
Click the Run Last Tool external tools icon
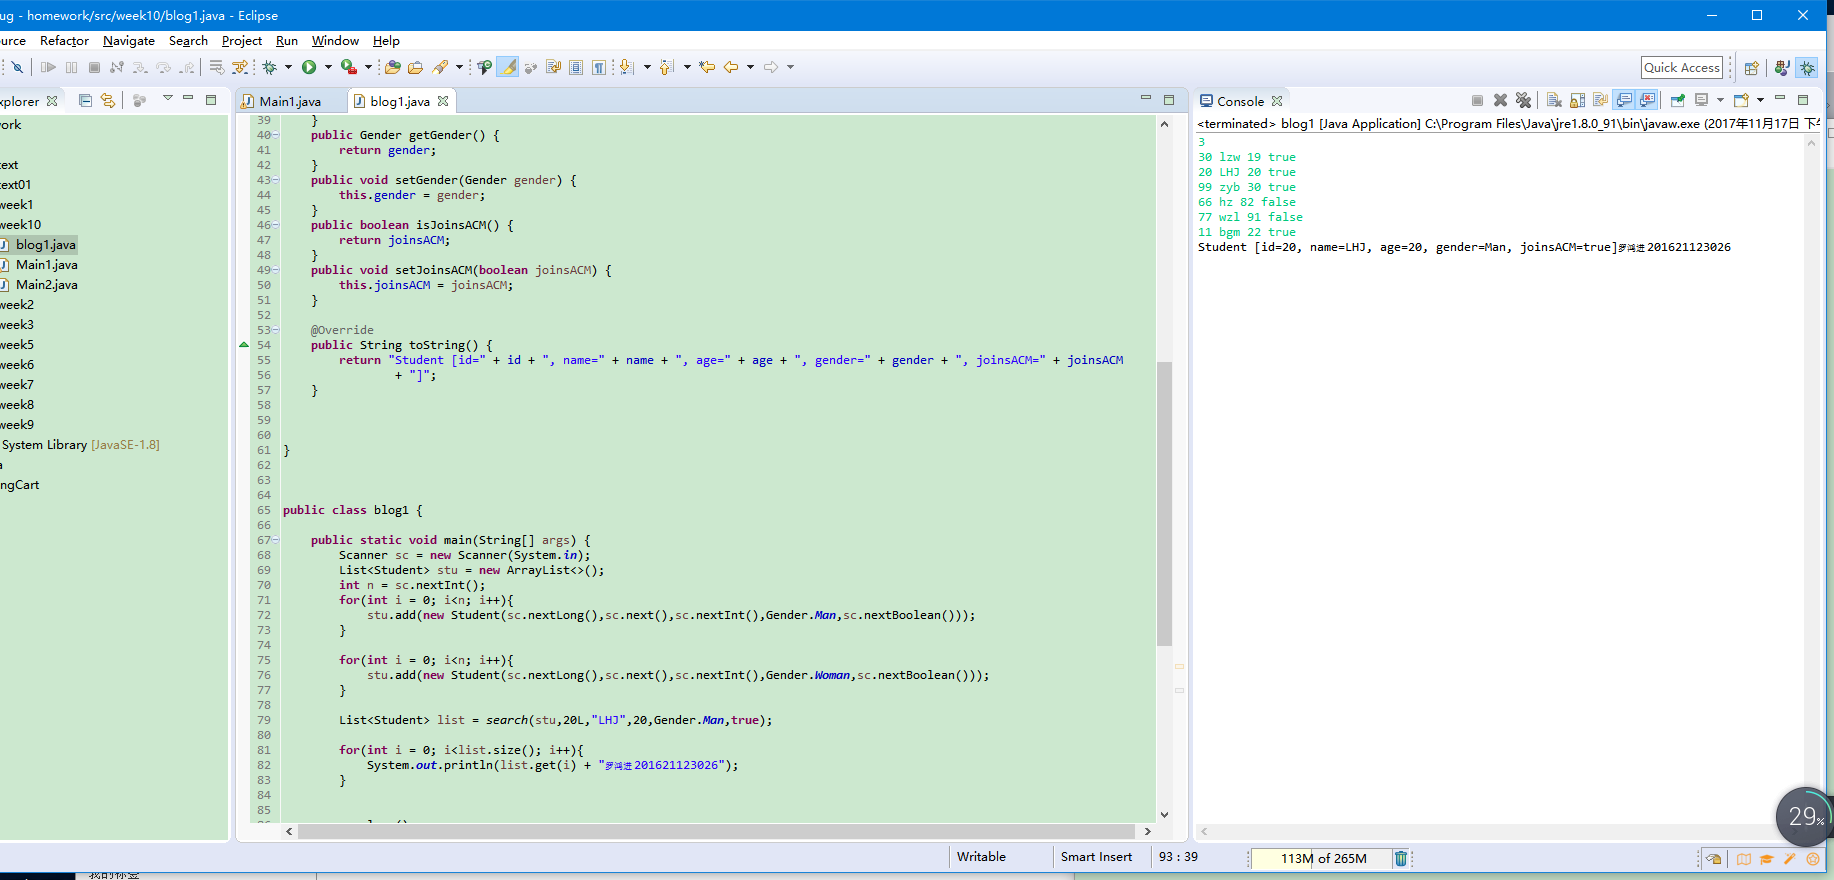tap(349, 67)
